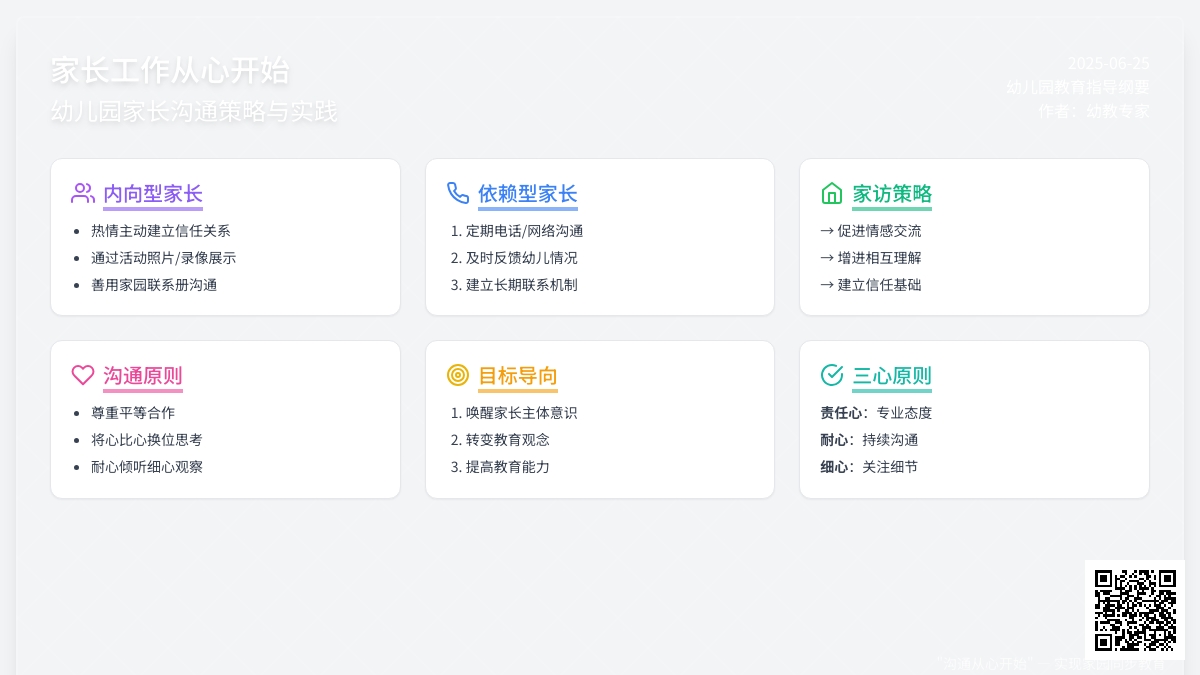Click the bullet 将心比心换位思考
1200x675 pixels.
click(x=147, y=439)
